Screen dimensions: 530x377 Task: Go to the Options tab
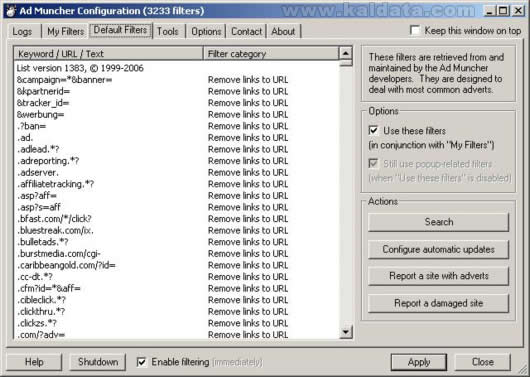pos(206,31)
